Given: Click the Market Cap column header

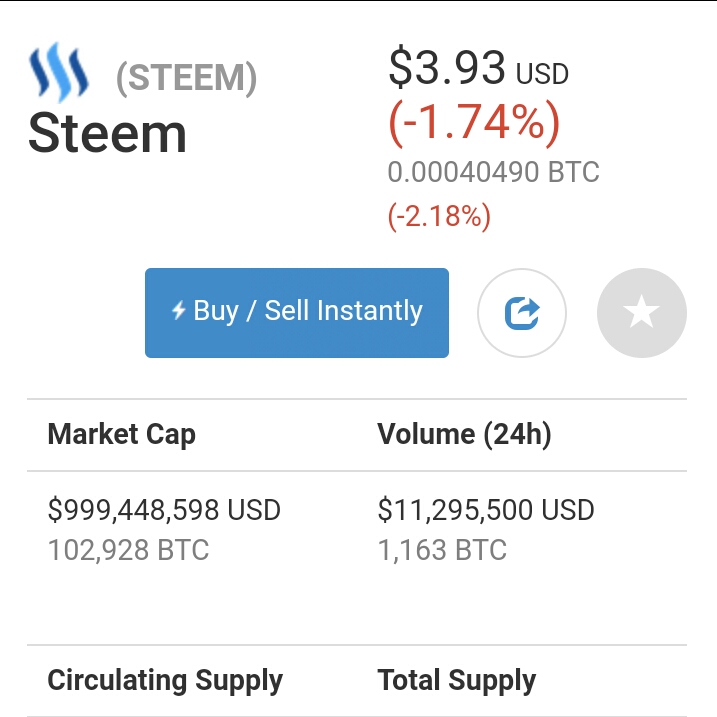Looking at the screenshot, I should [x=121, y=434].
